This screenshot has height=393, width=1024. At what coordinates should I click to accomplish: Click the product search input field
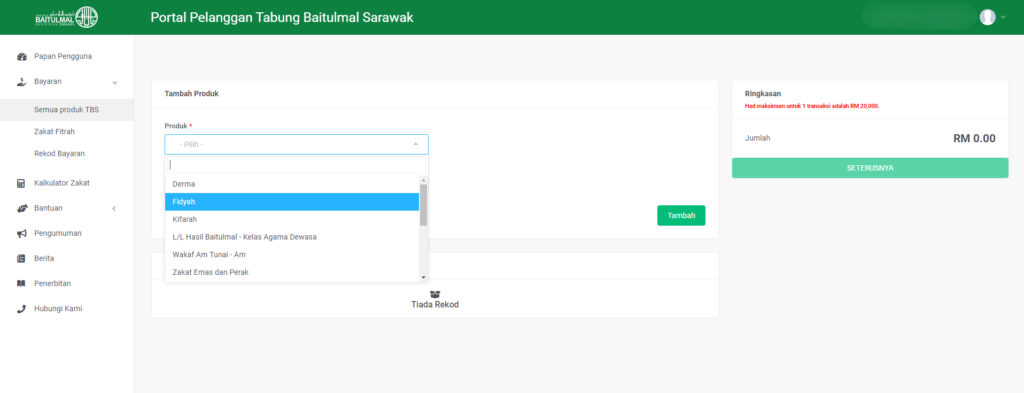[296, 165]
